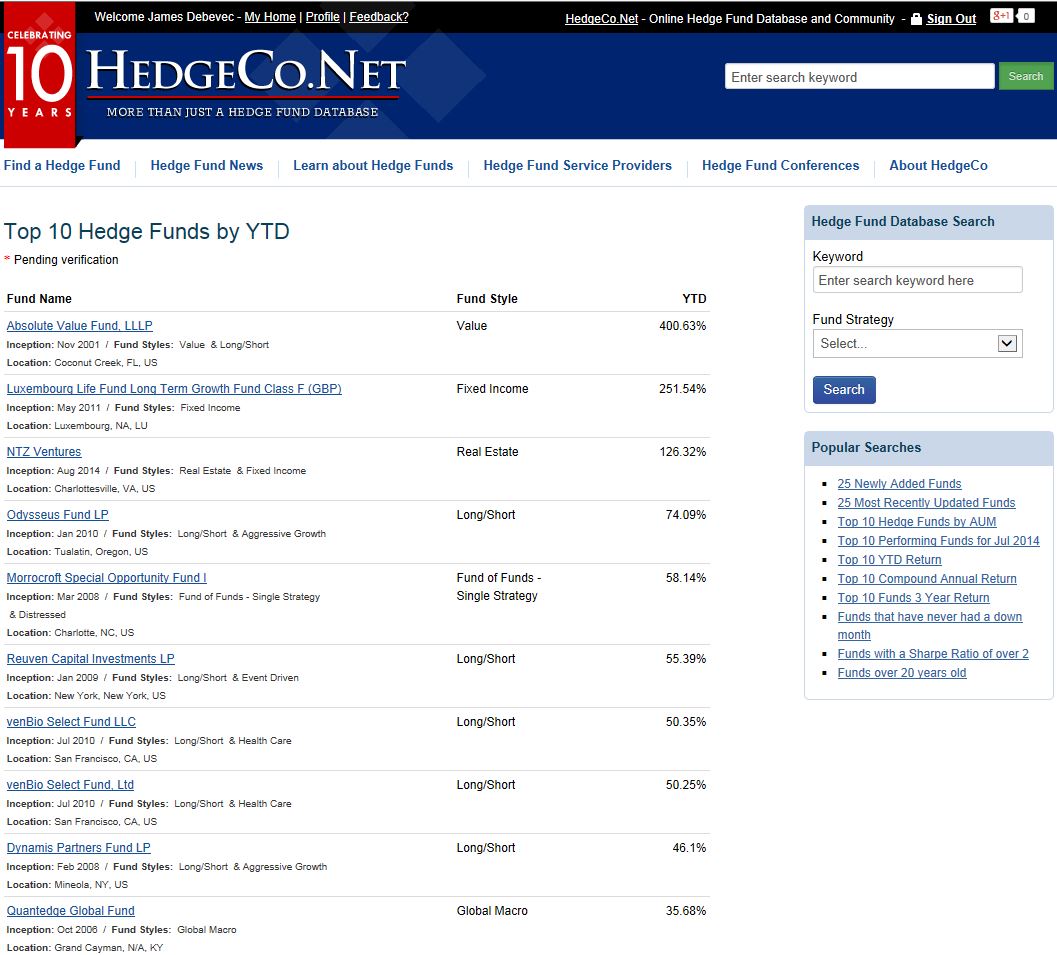
Task: Click the Feedback? link
Action: click(378, 17)
